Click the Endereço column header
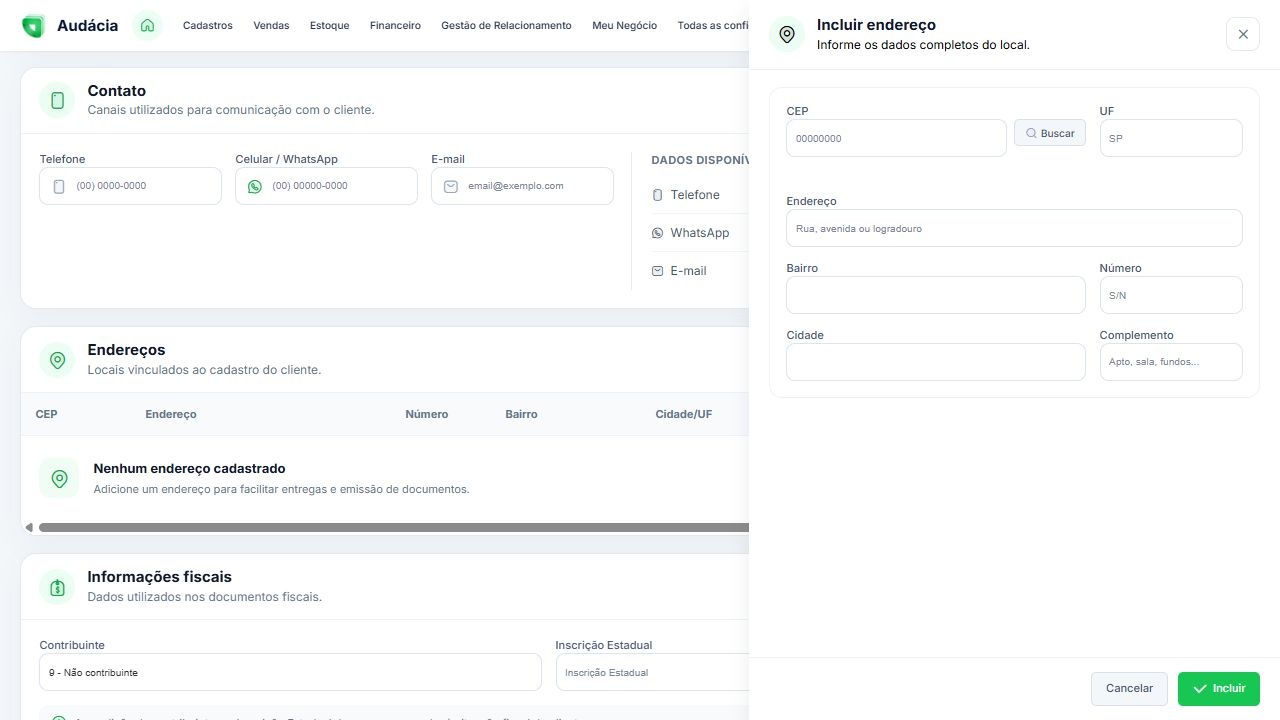The height and width of the screenshot is (720, 1280). pyautogui.click(x=171, y=414)
